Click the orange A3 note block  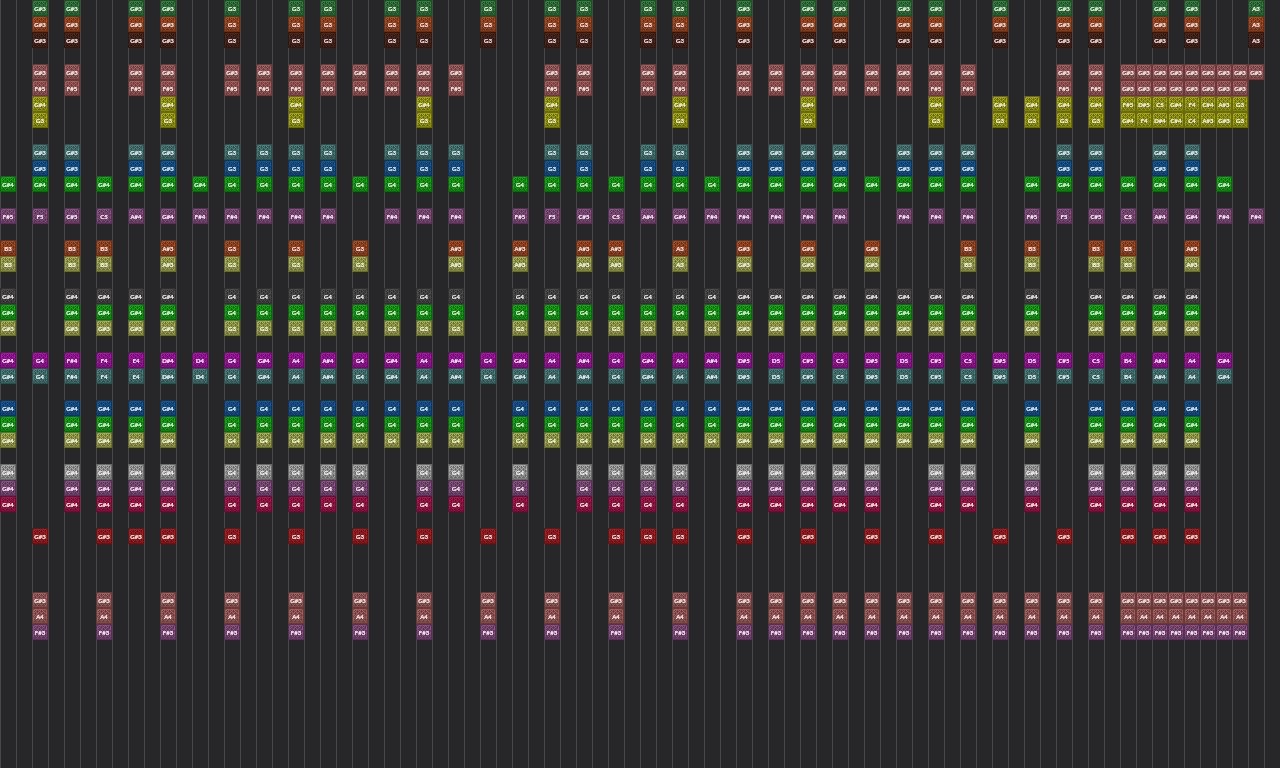tap(1256, 24)
